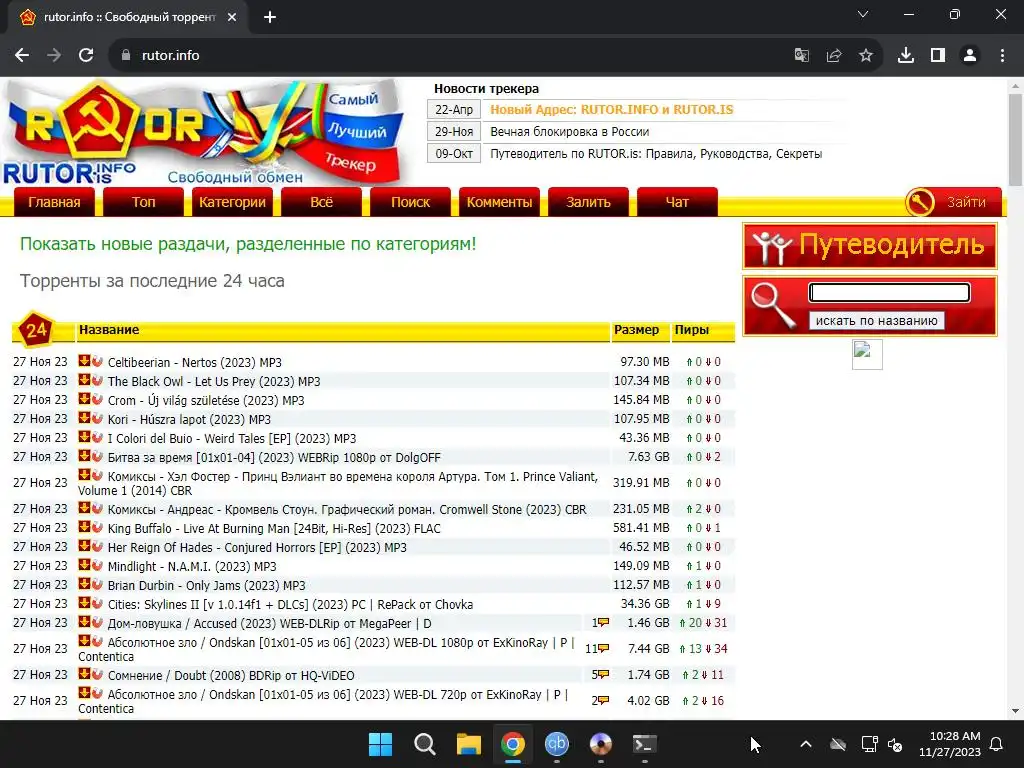Download torrent file for Mindlight - N.A.M.I.

84,564
